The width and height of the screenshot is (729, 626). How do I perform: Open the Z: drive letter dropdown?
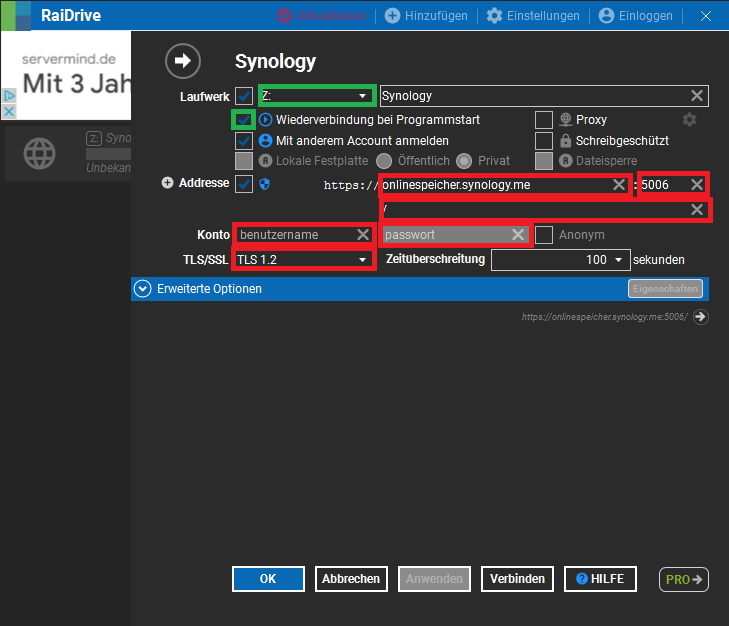[x=317, y=96]
